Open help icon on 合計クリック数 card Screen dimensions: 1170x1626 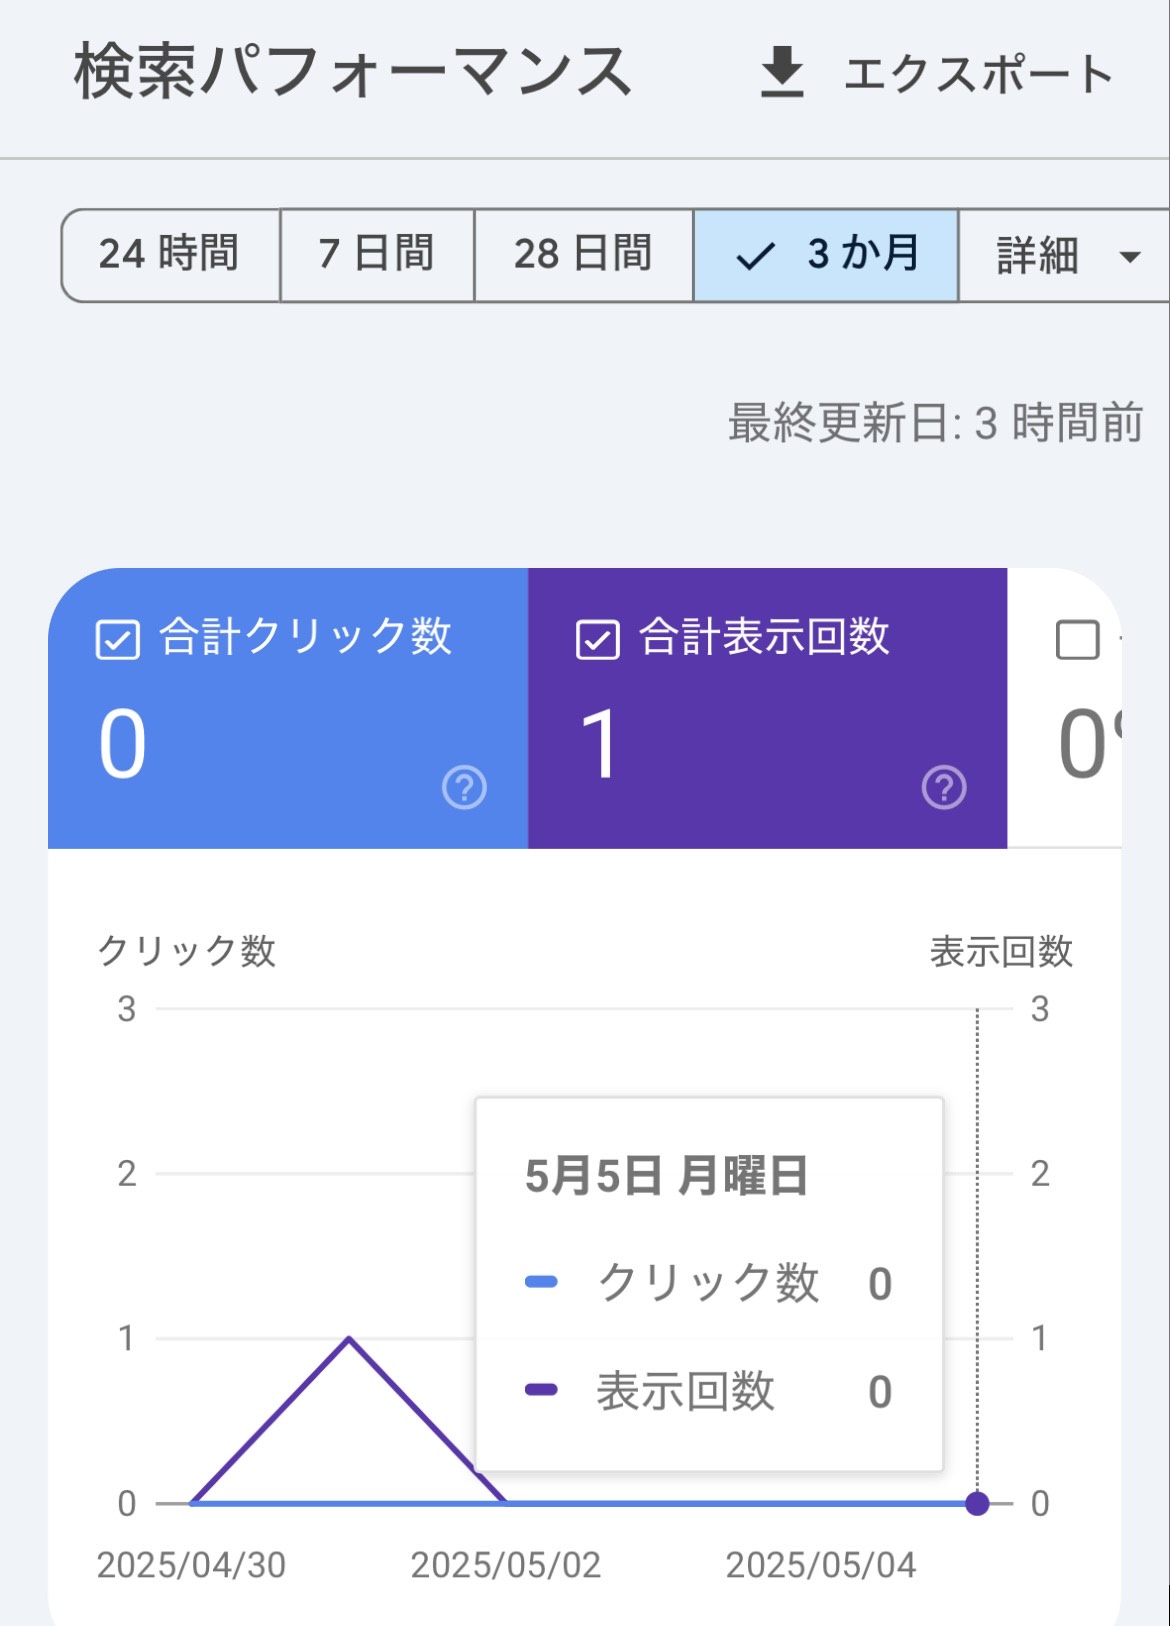pyautogui.click(x=464, y=788)
